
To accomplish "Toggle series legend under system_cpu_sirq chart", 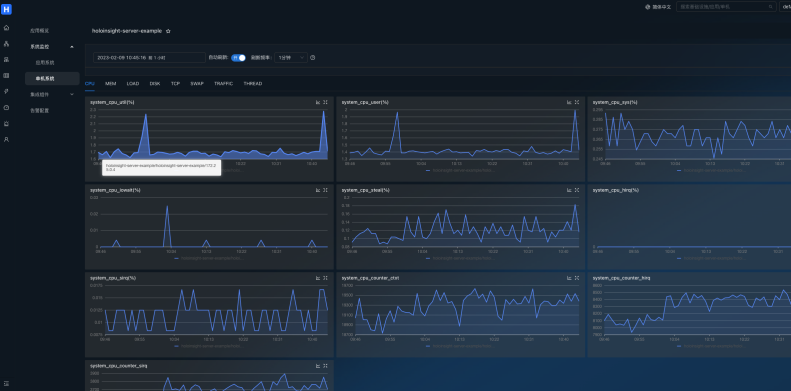I will [x=209, y=346].
